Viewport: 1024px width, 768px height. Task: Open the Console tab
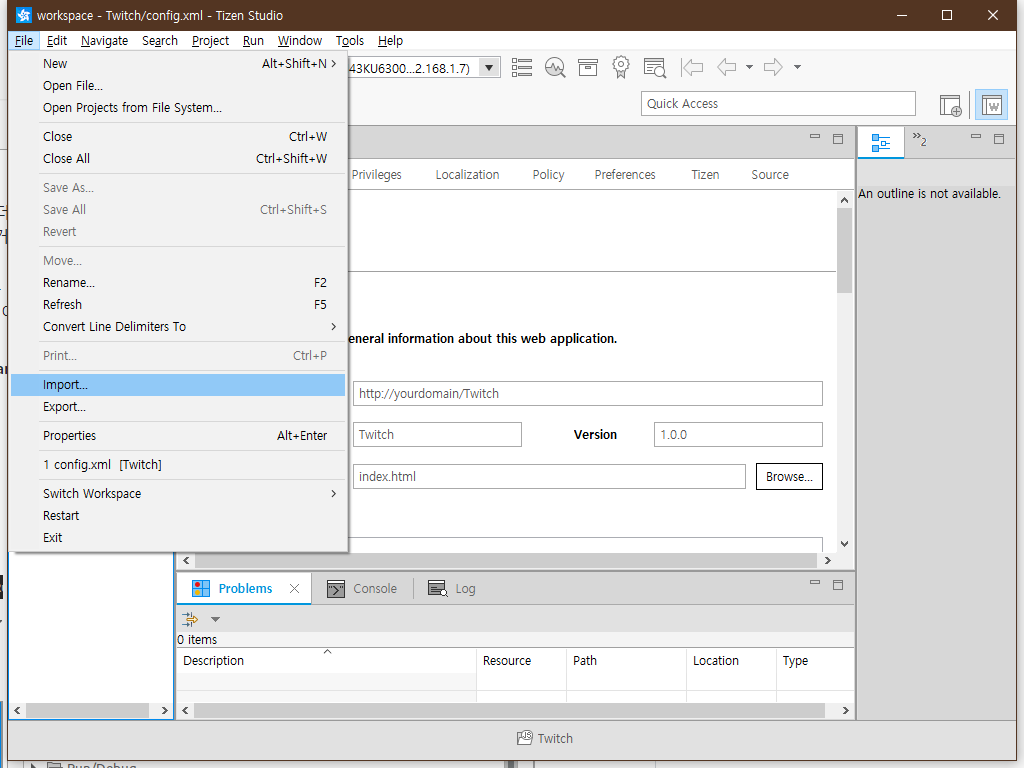(362, 588)
